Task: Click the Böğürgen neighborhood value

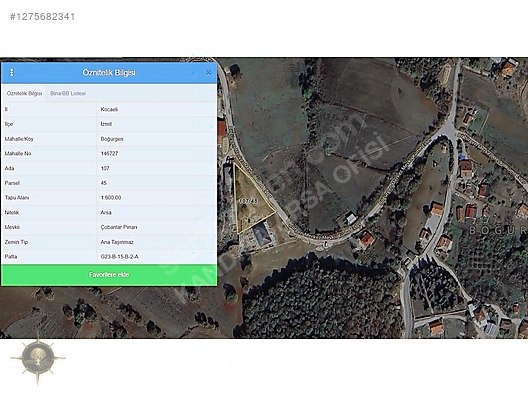Action: click(112, 139)
